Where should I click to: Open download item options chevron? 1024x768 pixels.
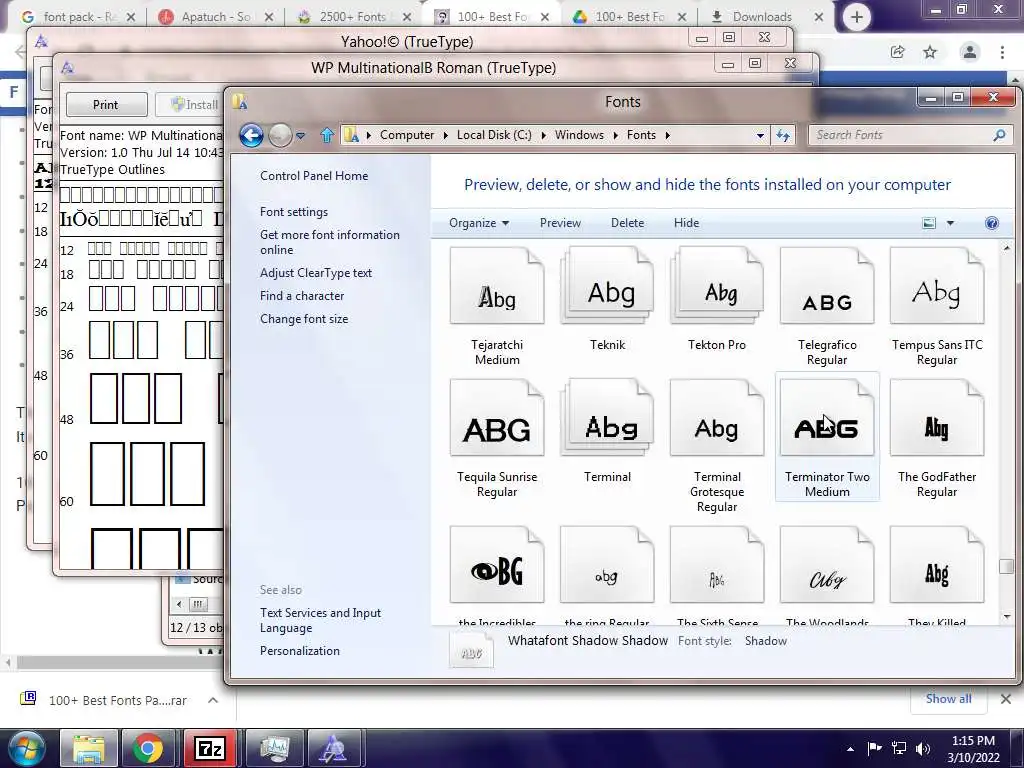213,700
